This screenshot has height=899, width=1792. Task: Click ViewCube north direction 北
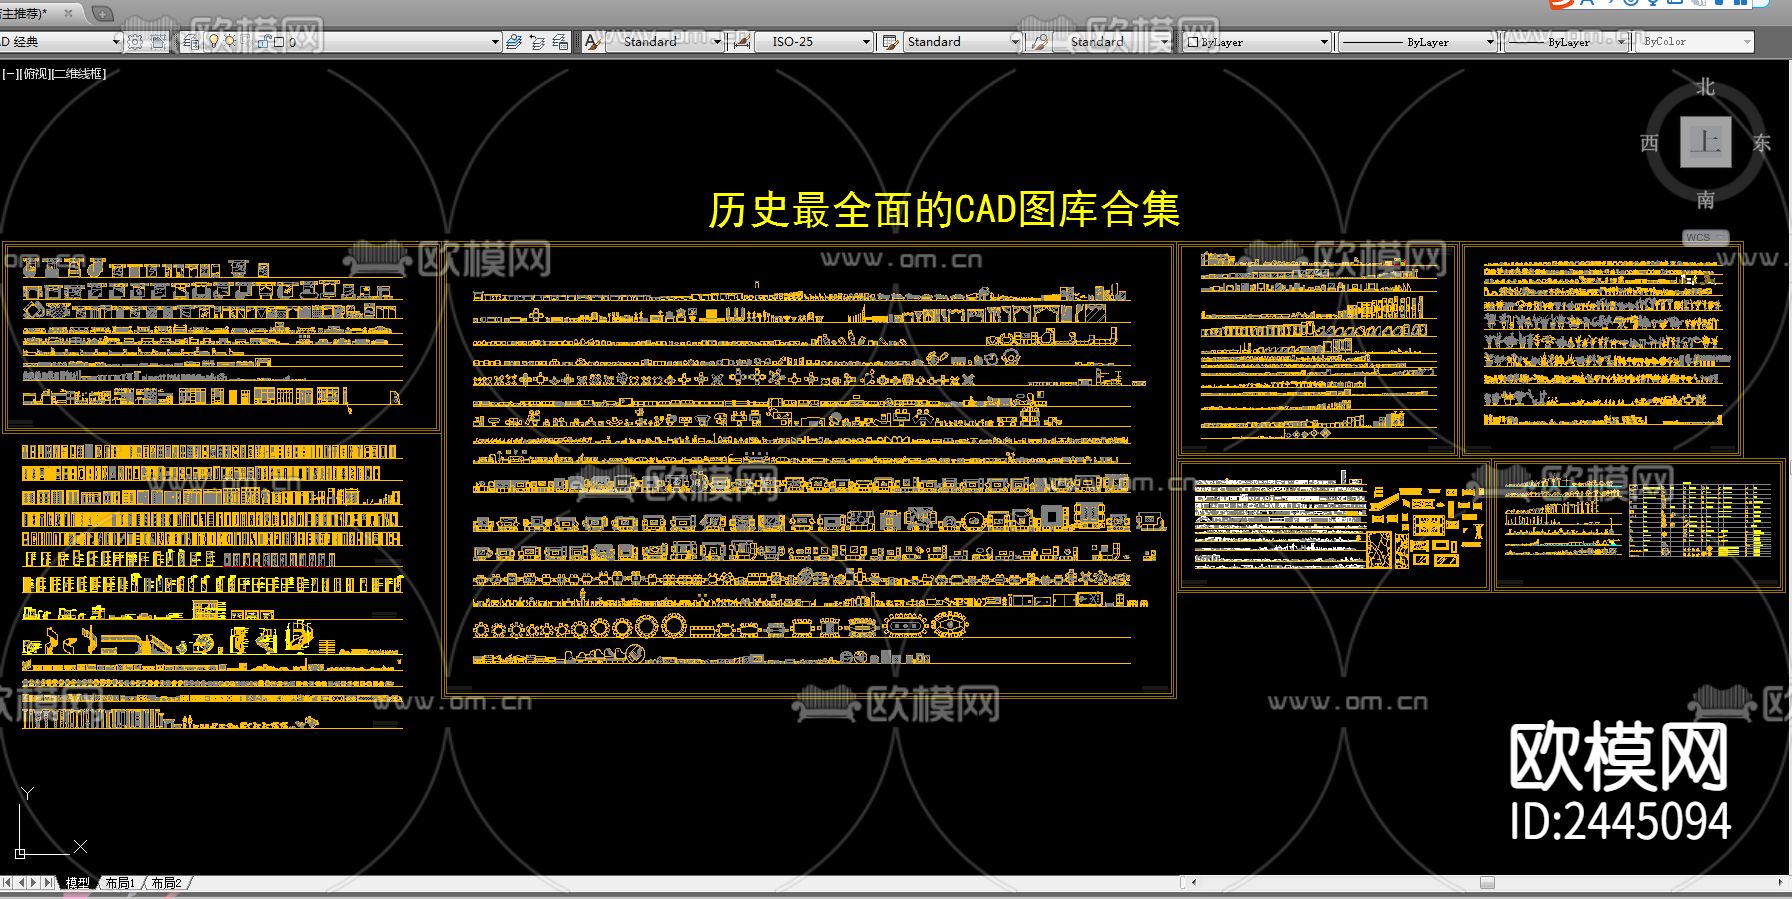(1706, 88)
